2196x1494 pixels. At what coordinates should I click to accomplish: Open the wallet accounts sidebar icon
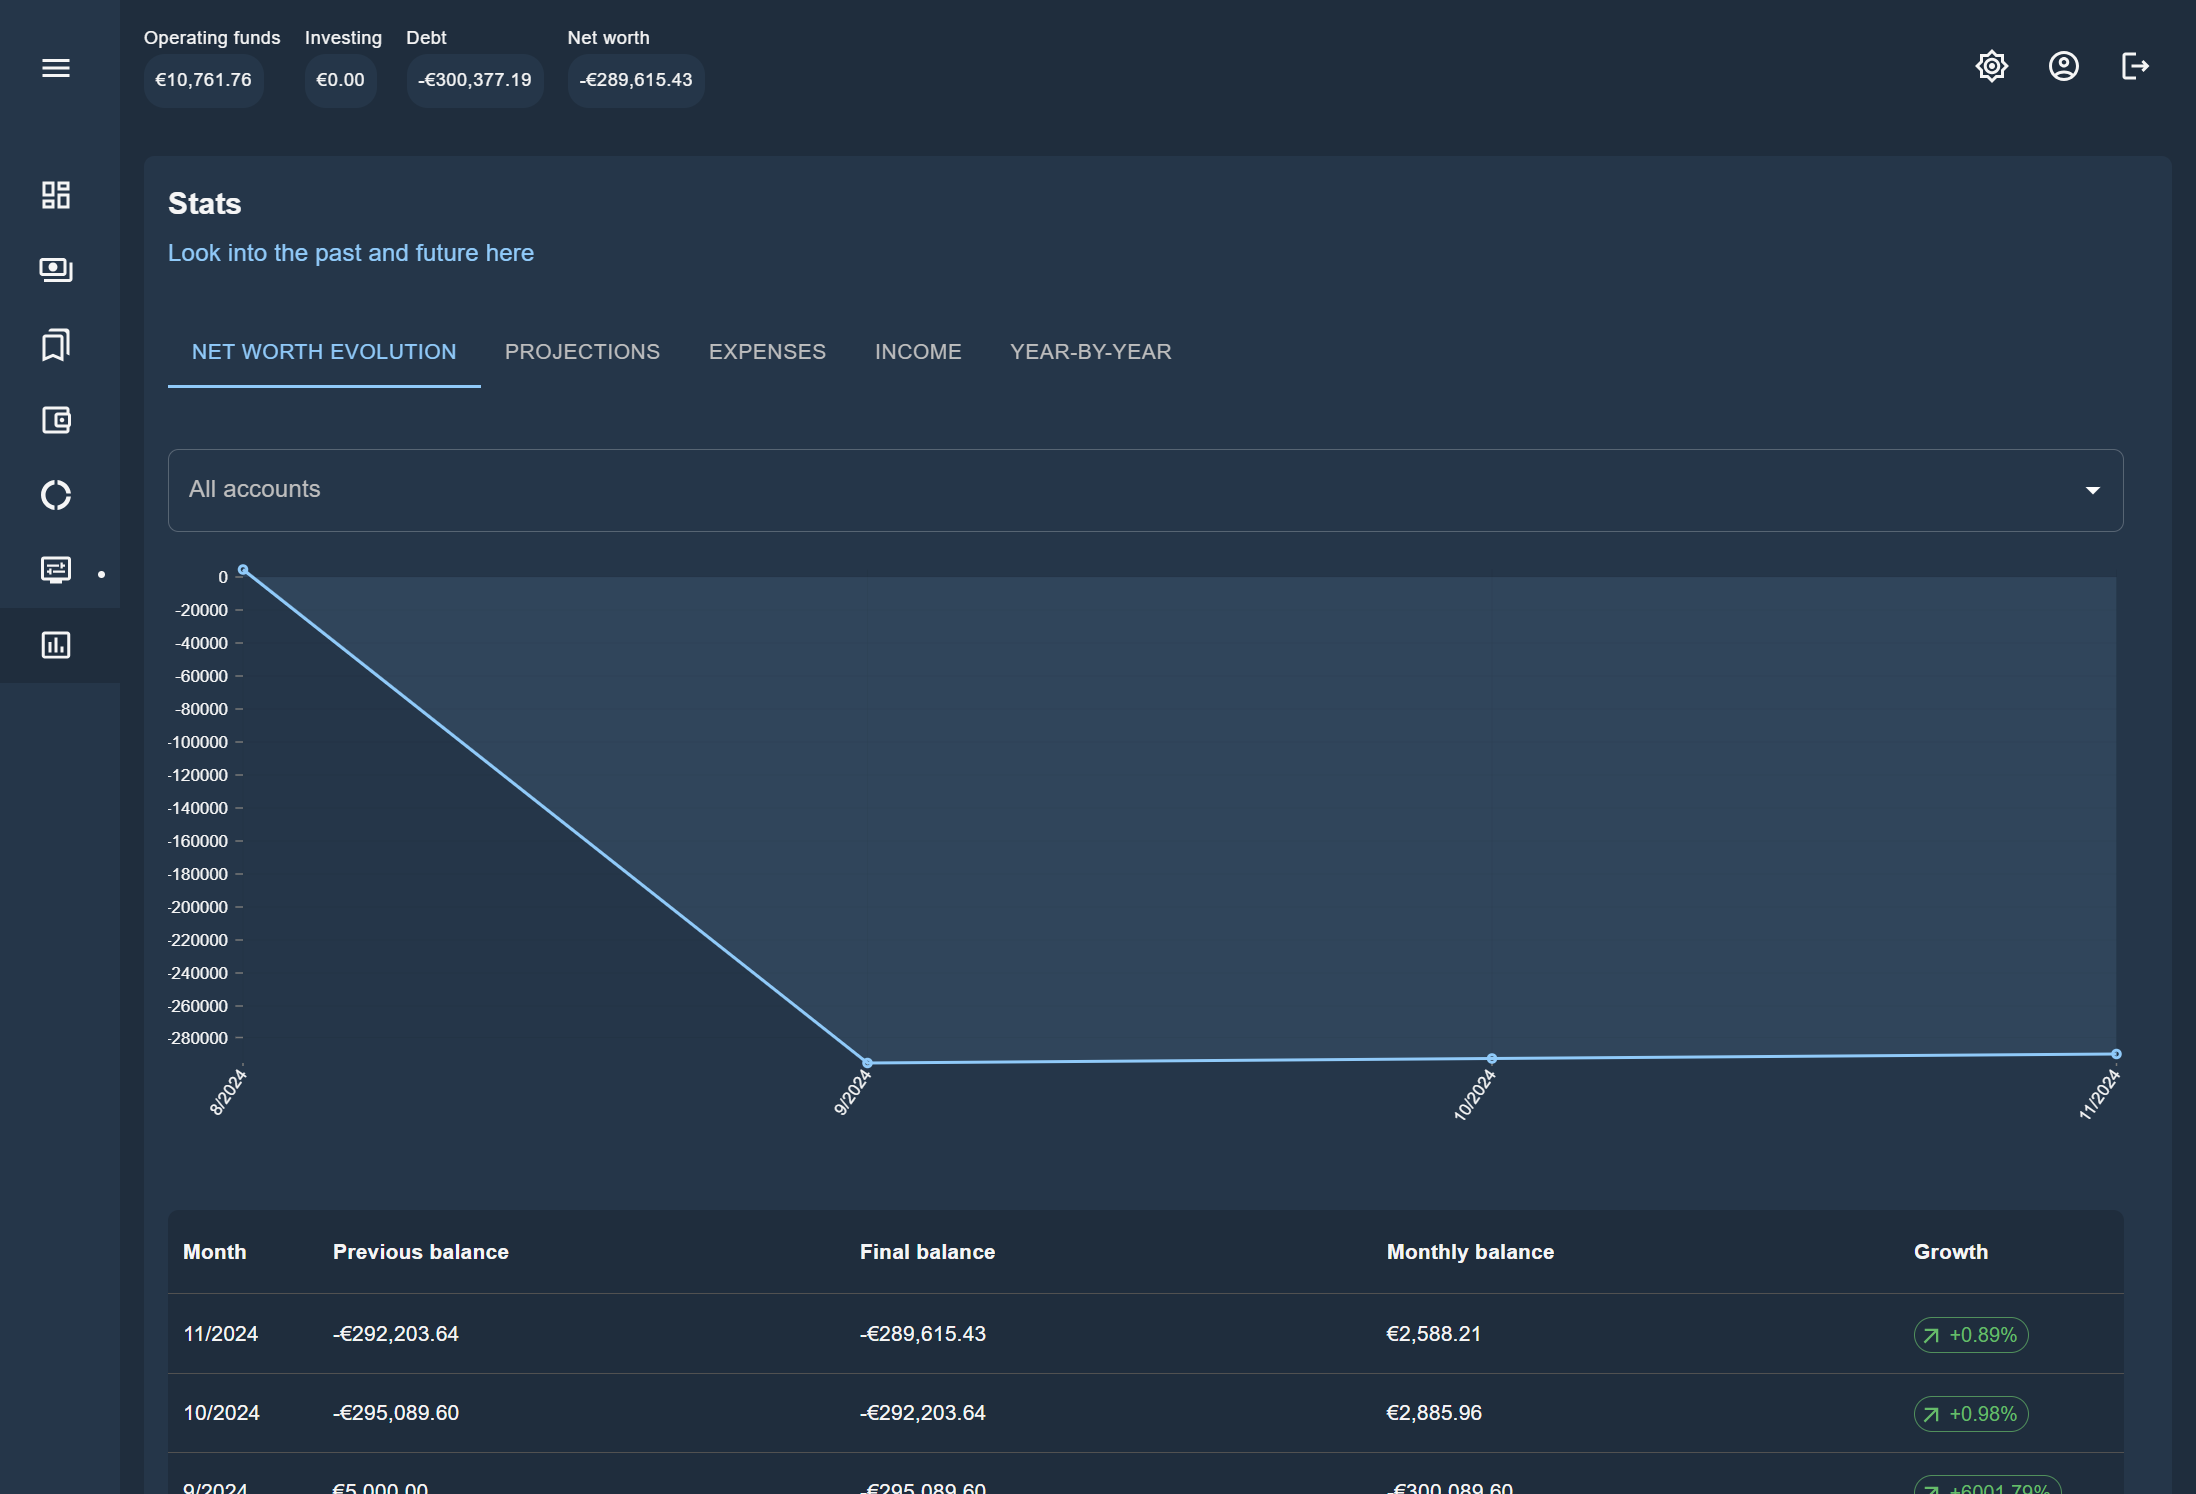tap(56, 420)
